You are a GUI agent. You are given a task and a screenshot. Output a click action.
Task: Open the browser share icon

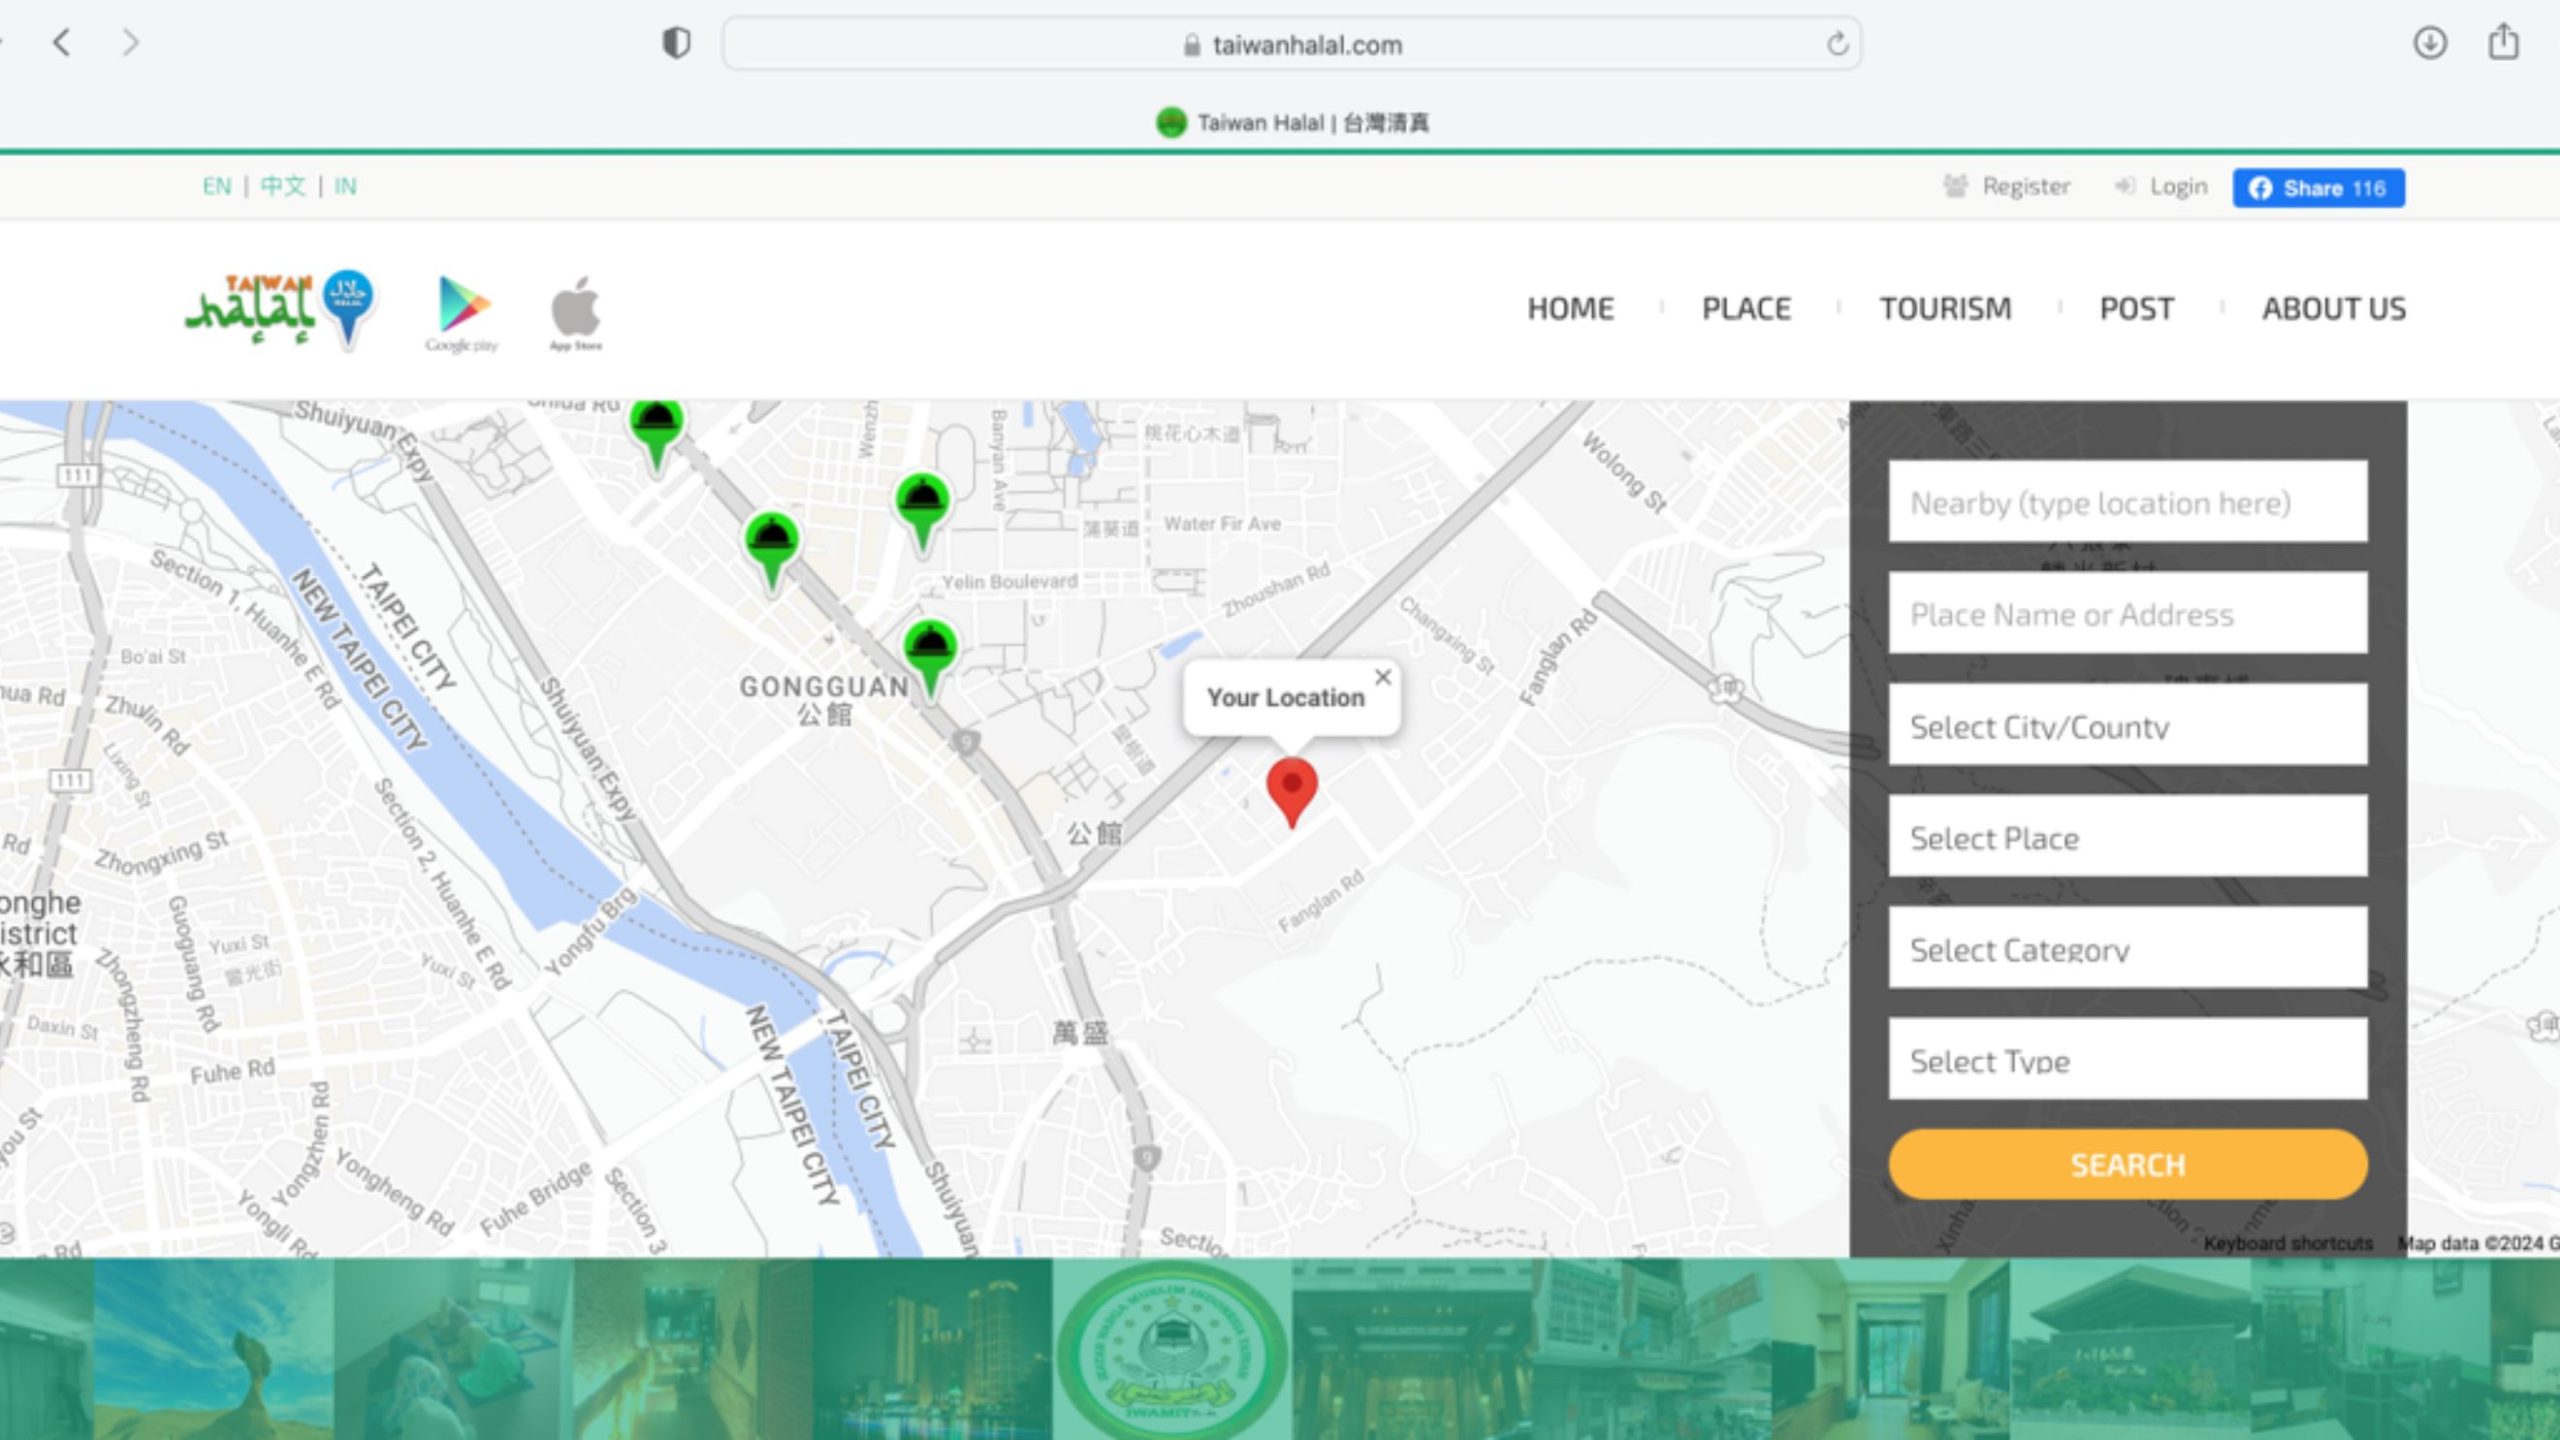2504,42
